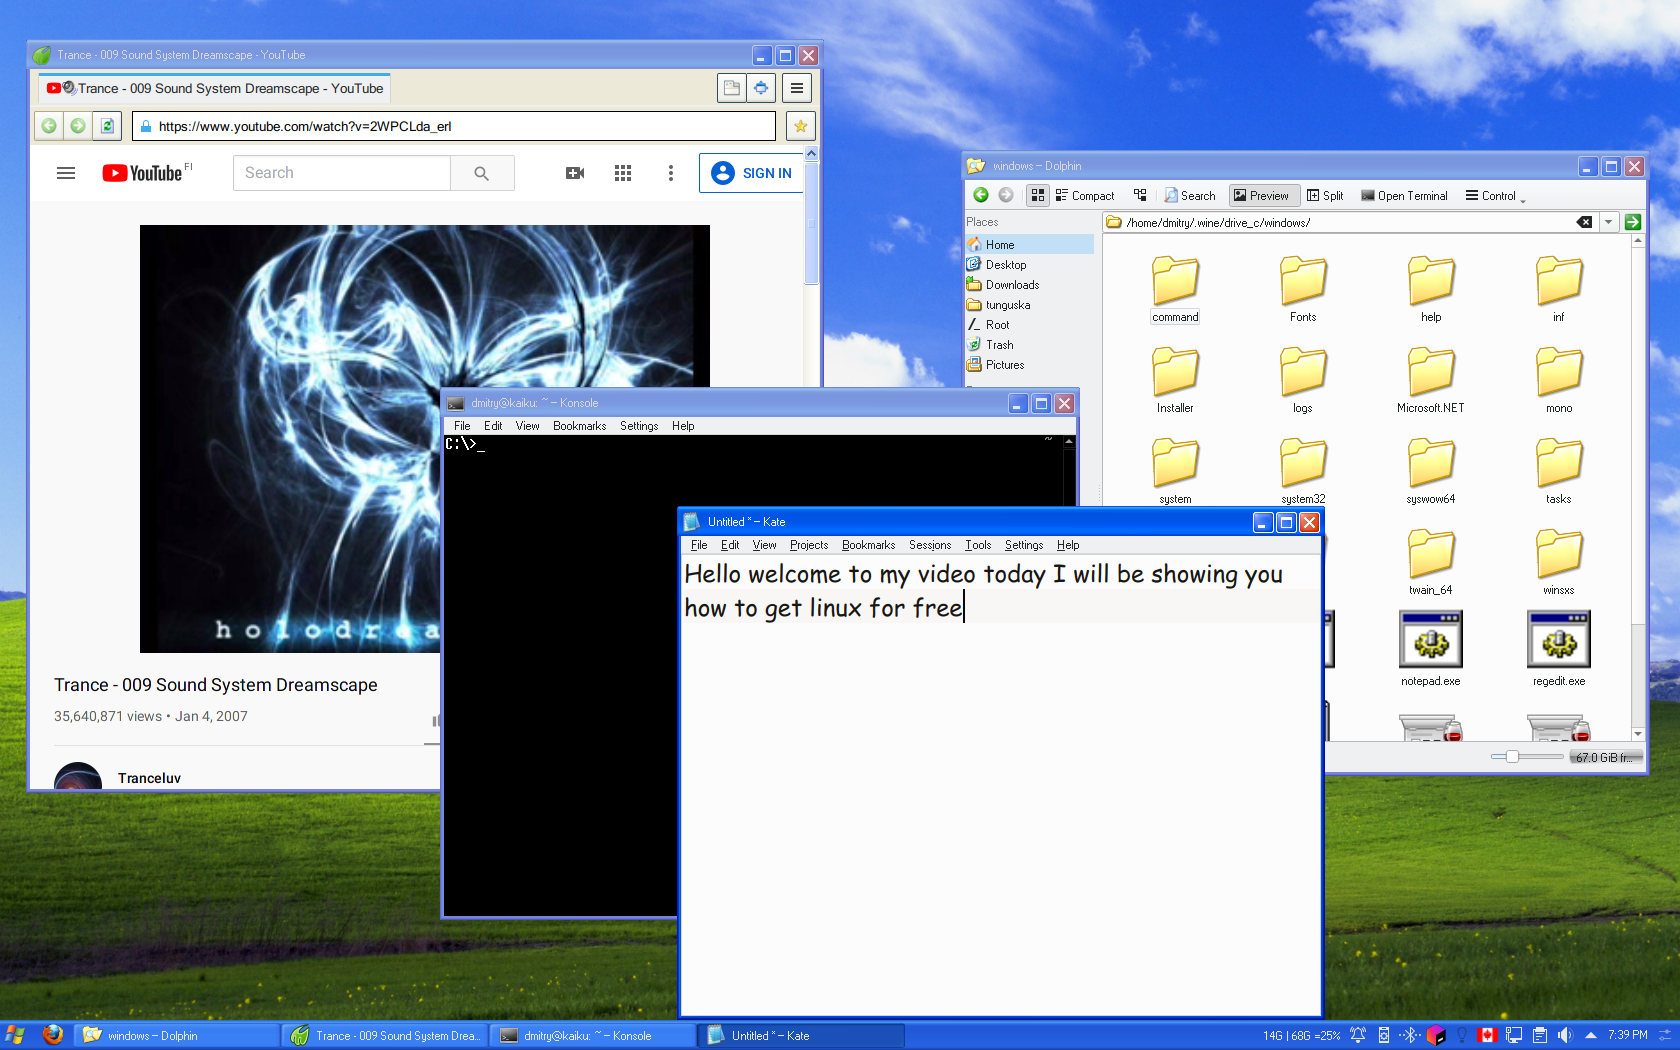1680x1050 pixels.
Task: Open the Konsole Bookmarks menu
Action: 580,426
